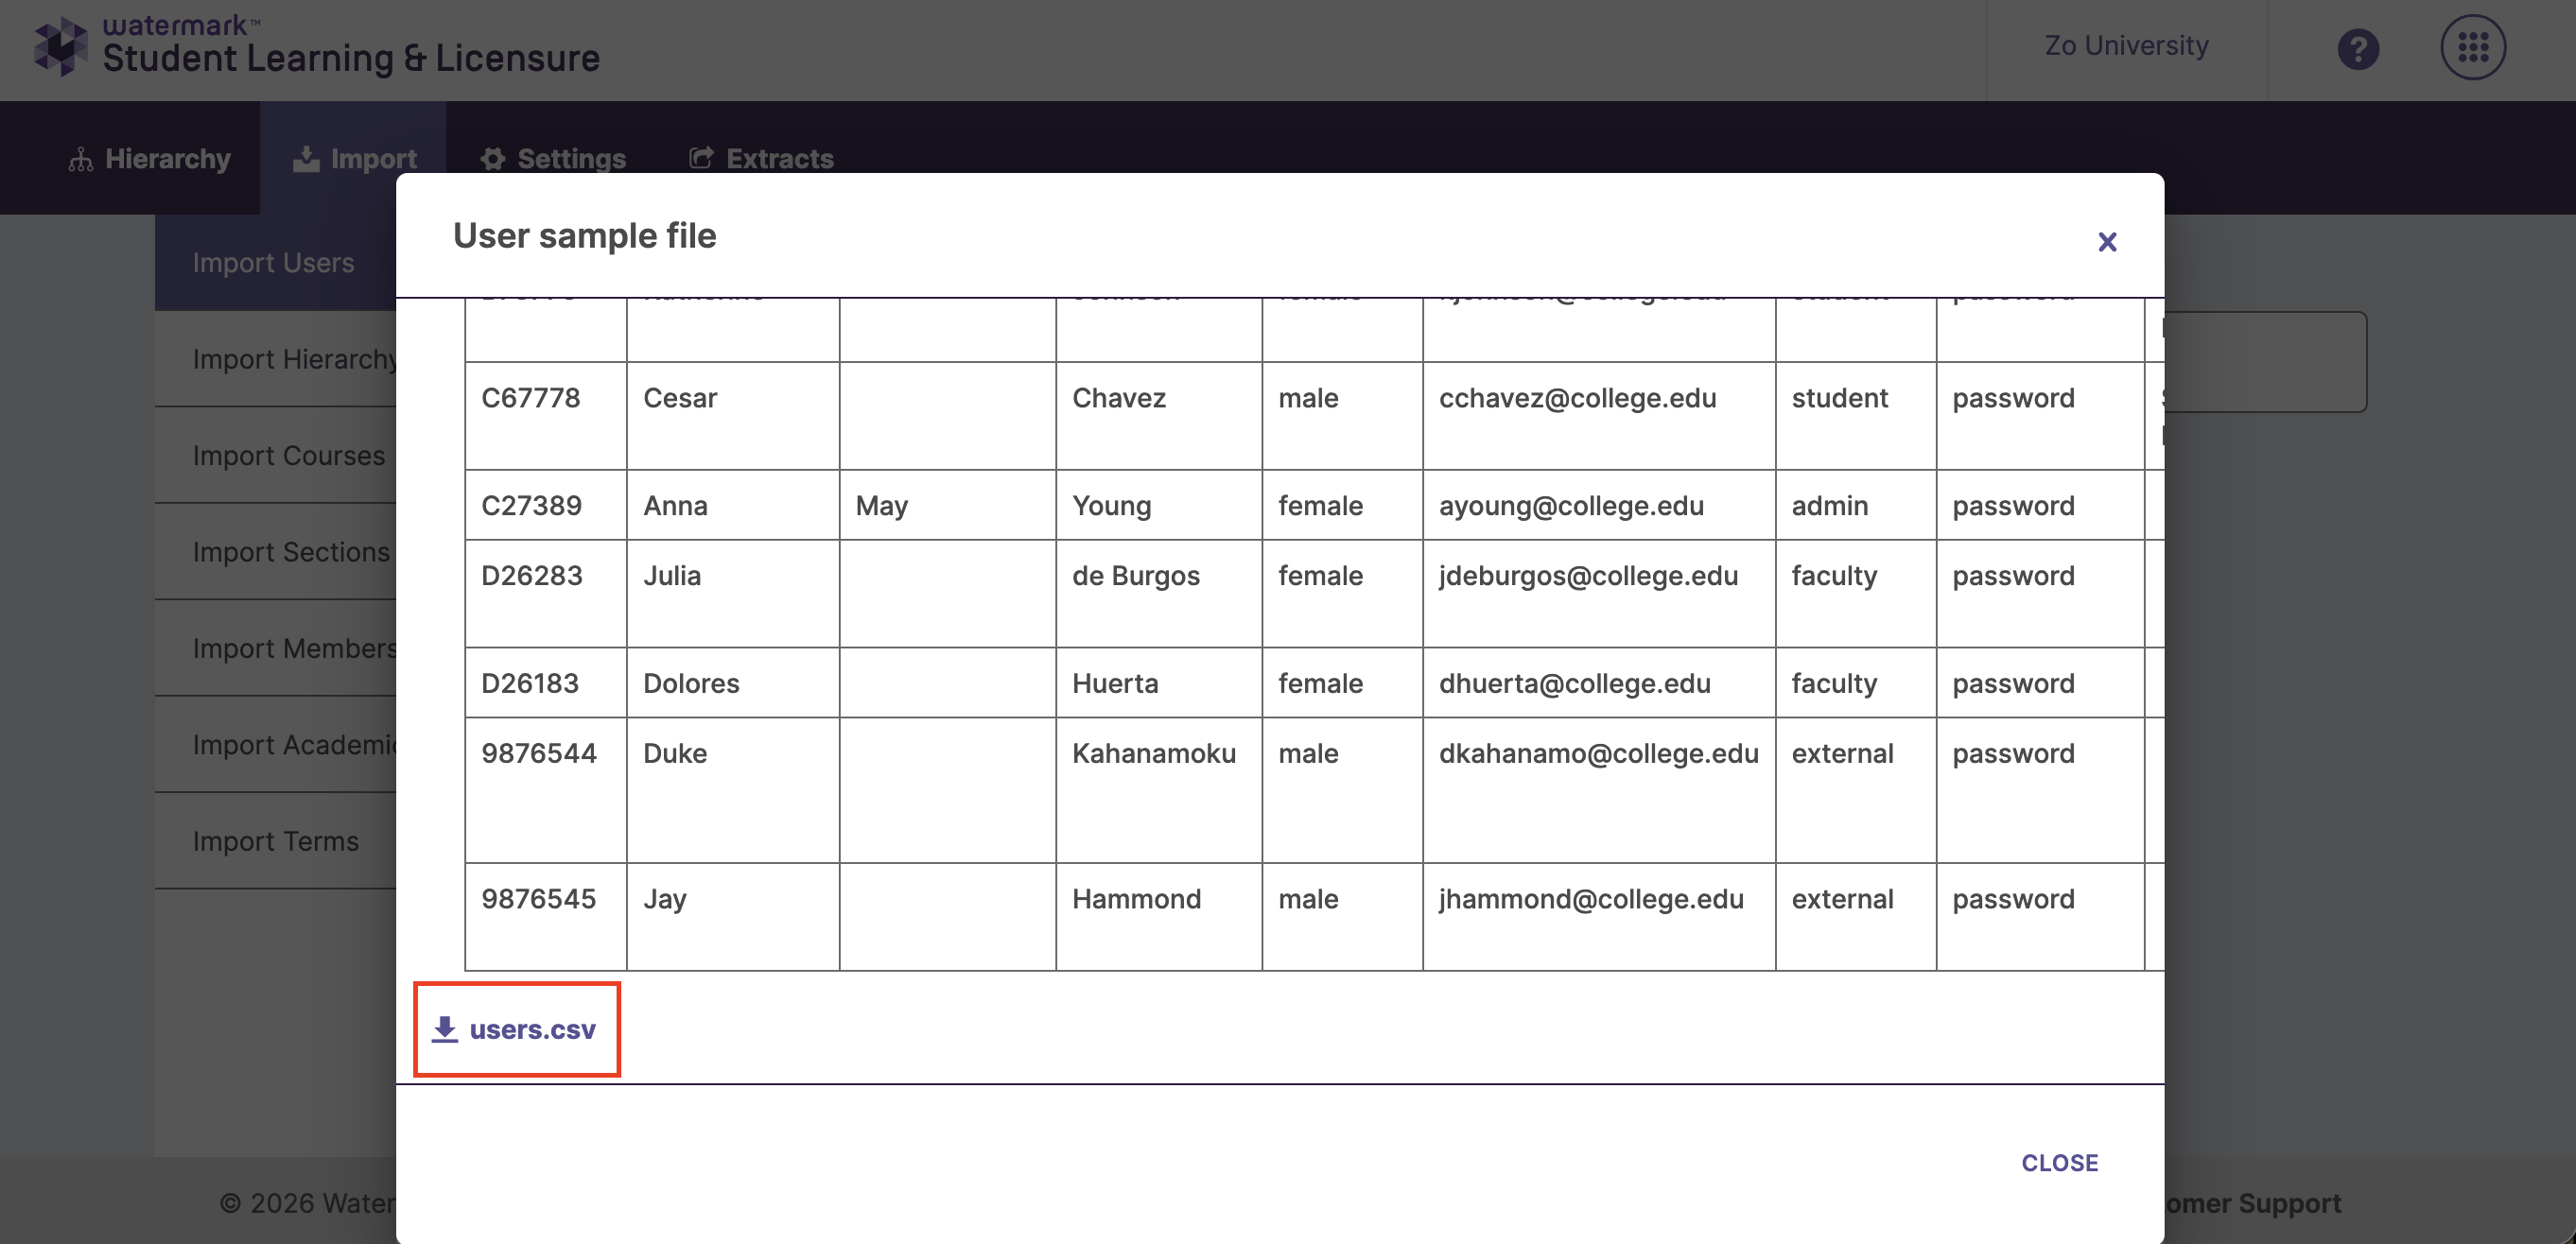Image resolution: width=2576 pixels, height=1244 pixels.
Task: Click the Kahanamoku last name cell
Action: tap(1159, 790)
